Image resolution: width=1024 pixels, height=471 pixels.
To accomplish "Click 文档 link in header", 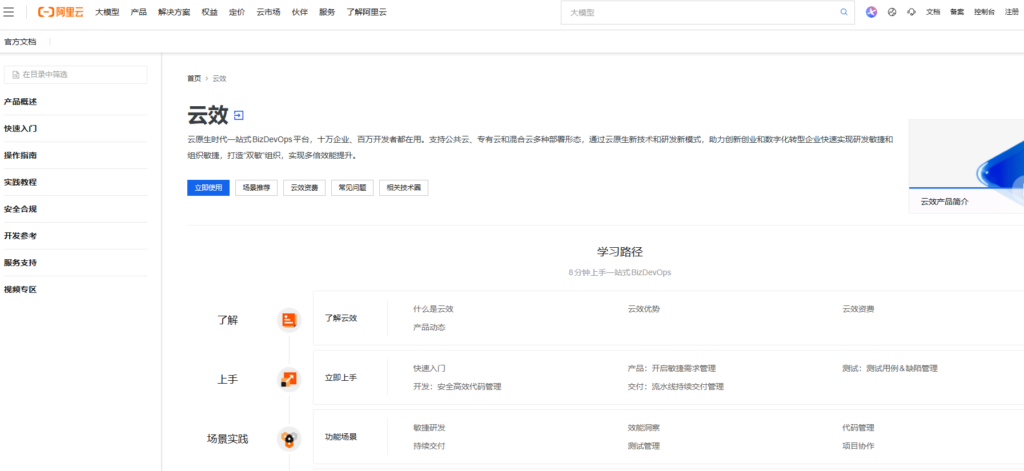I will (933, 12).
